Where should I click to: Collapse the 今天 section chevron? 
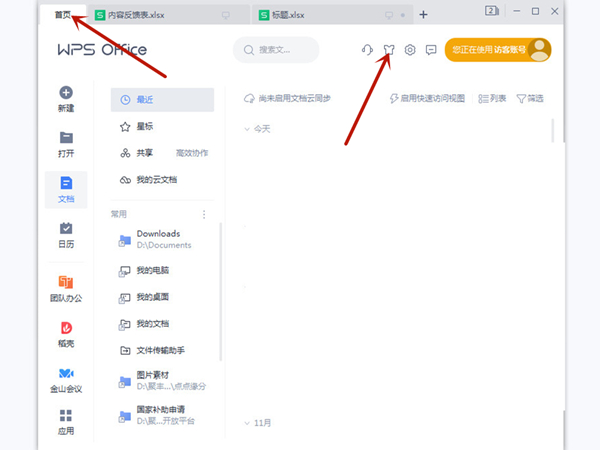tap(248, 129)
